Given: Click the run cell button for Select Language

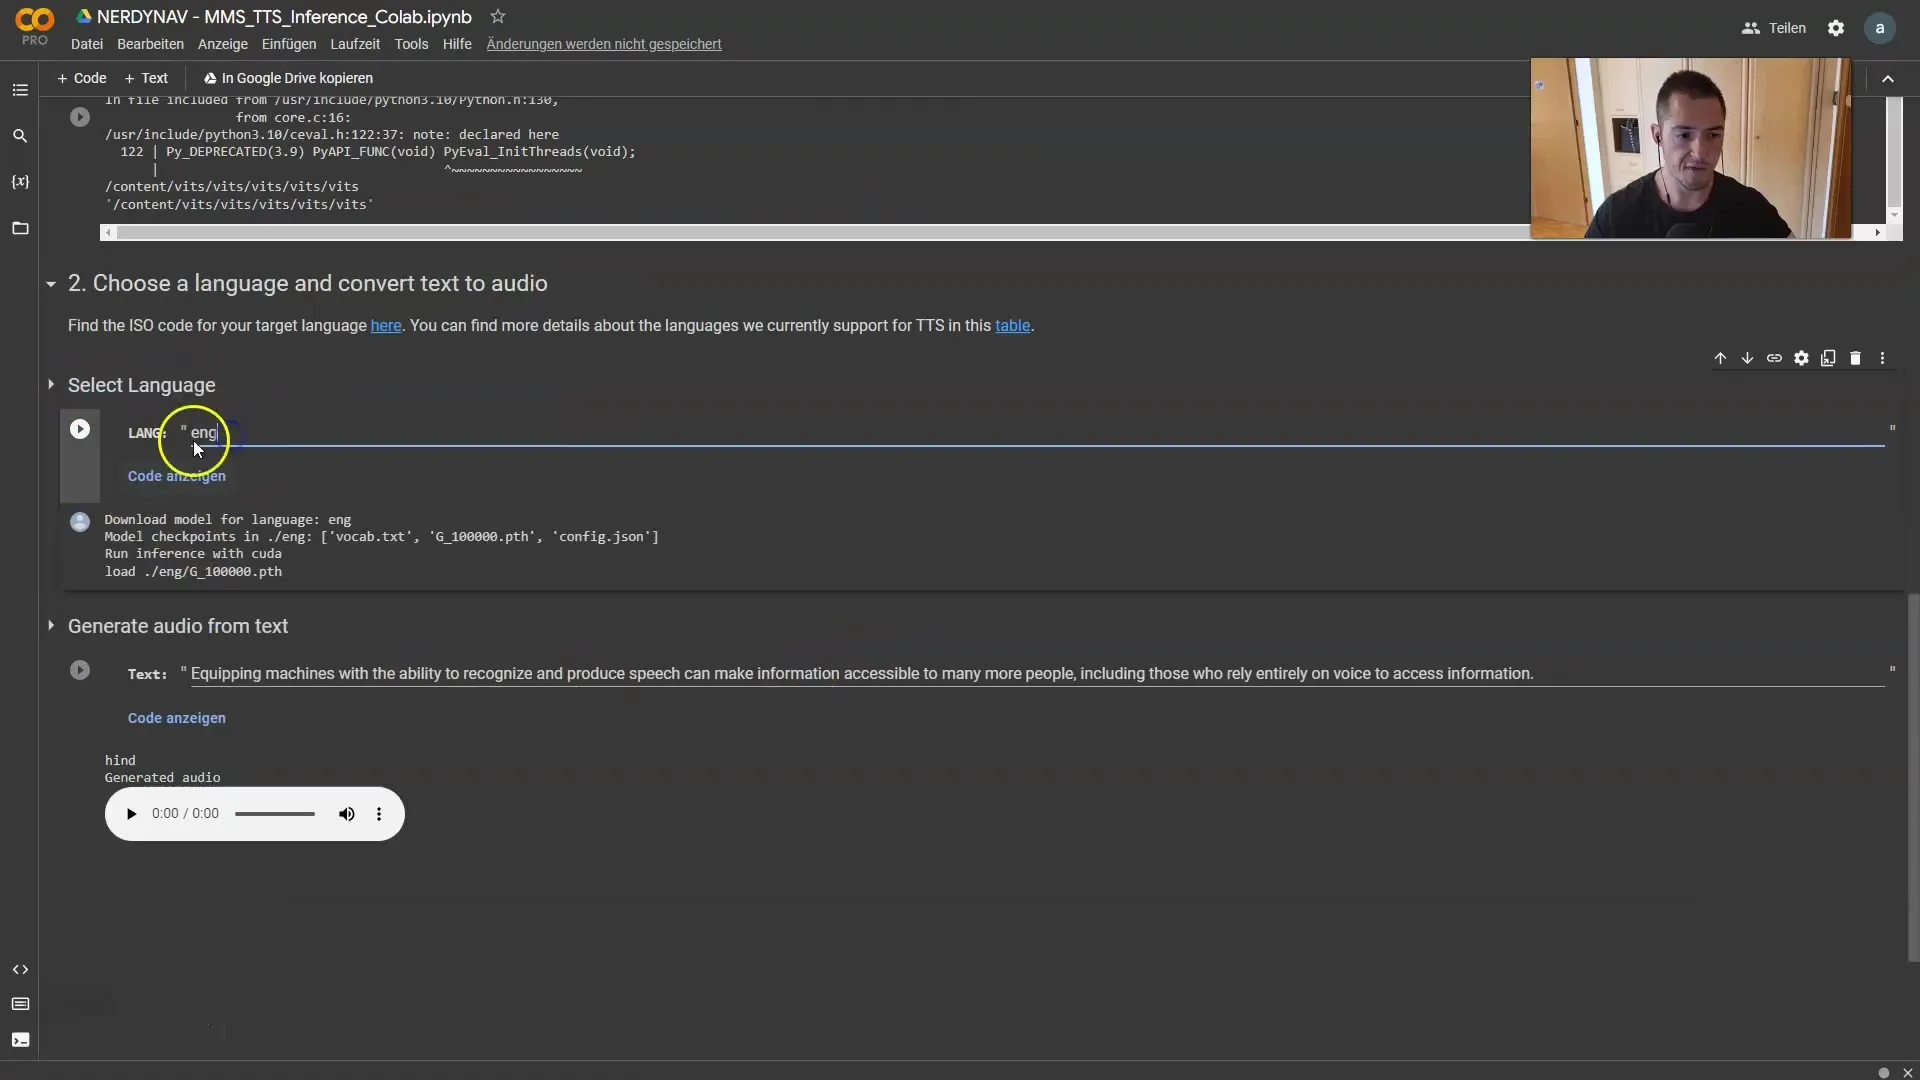Looking at the screenshot, I should pyautogui.click(x=79, y=430).
